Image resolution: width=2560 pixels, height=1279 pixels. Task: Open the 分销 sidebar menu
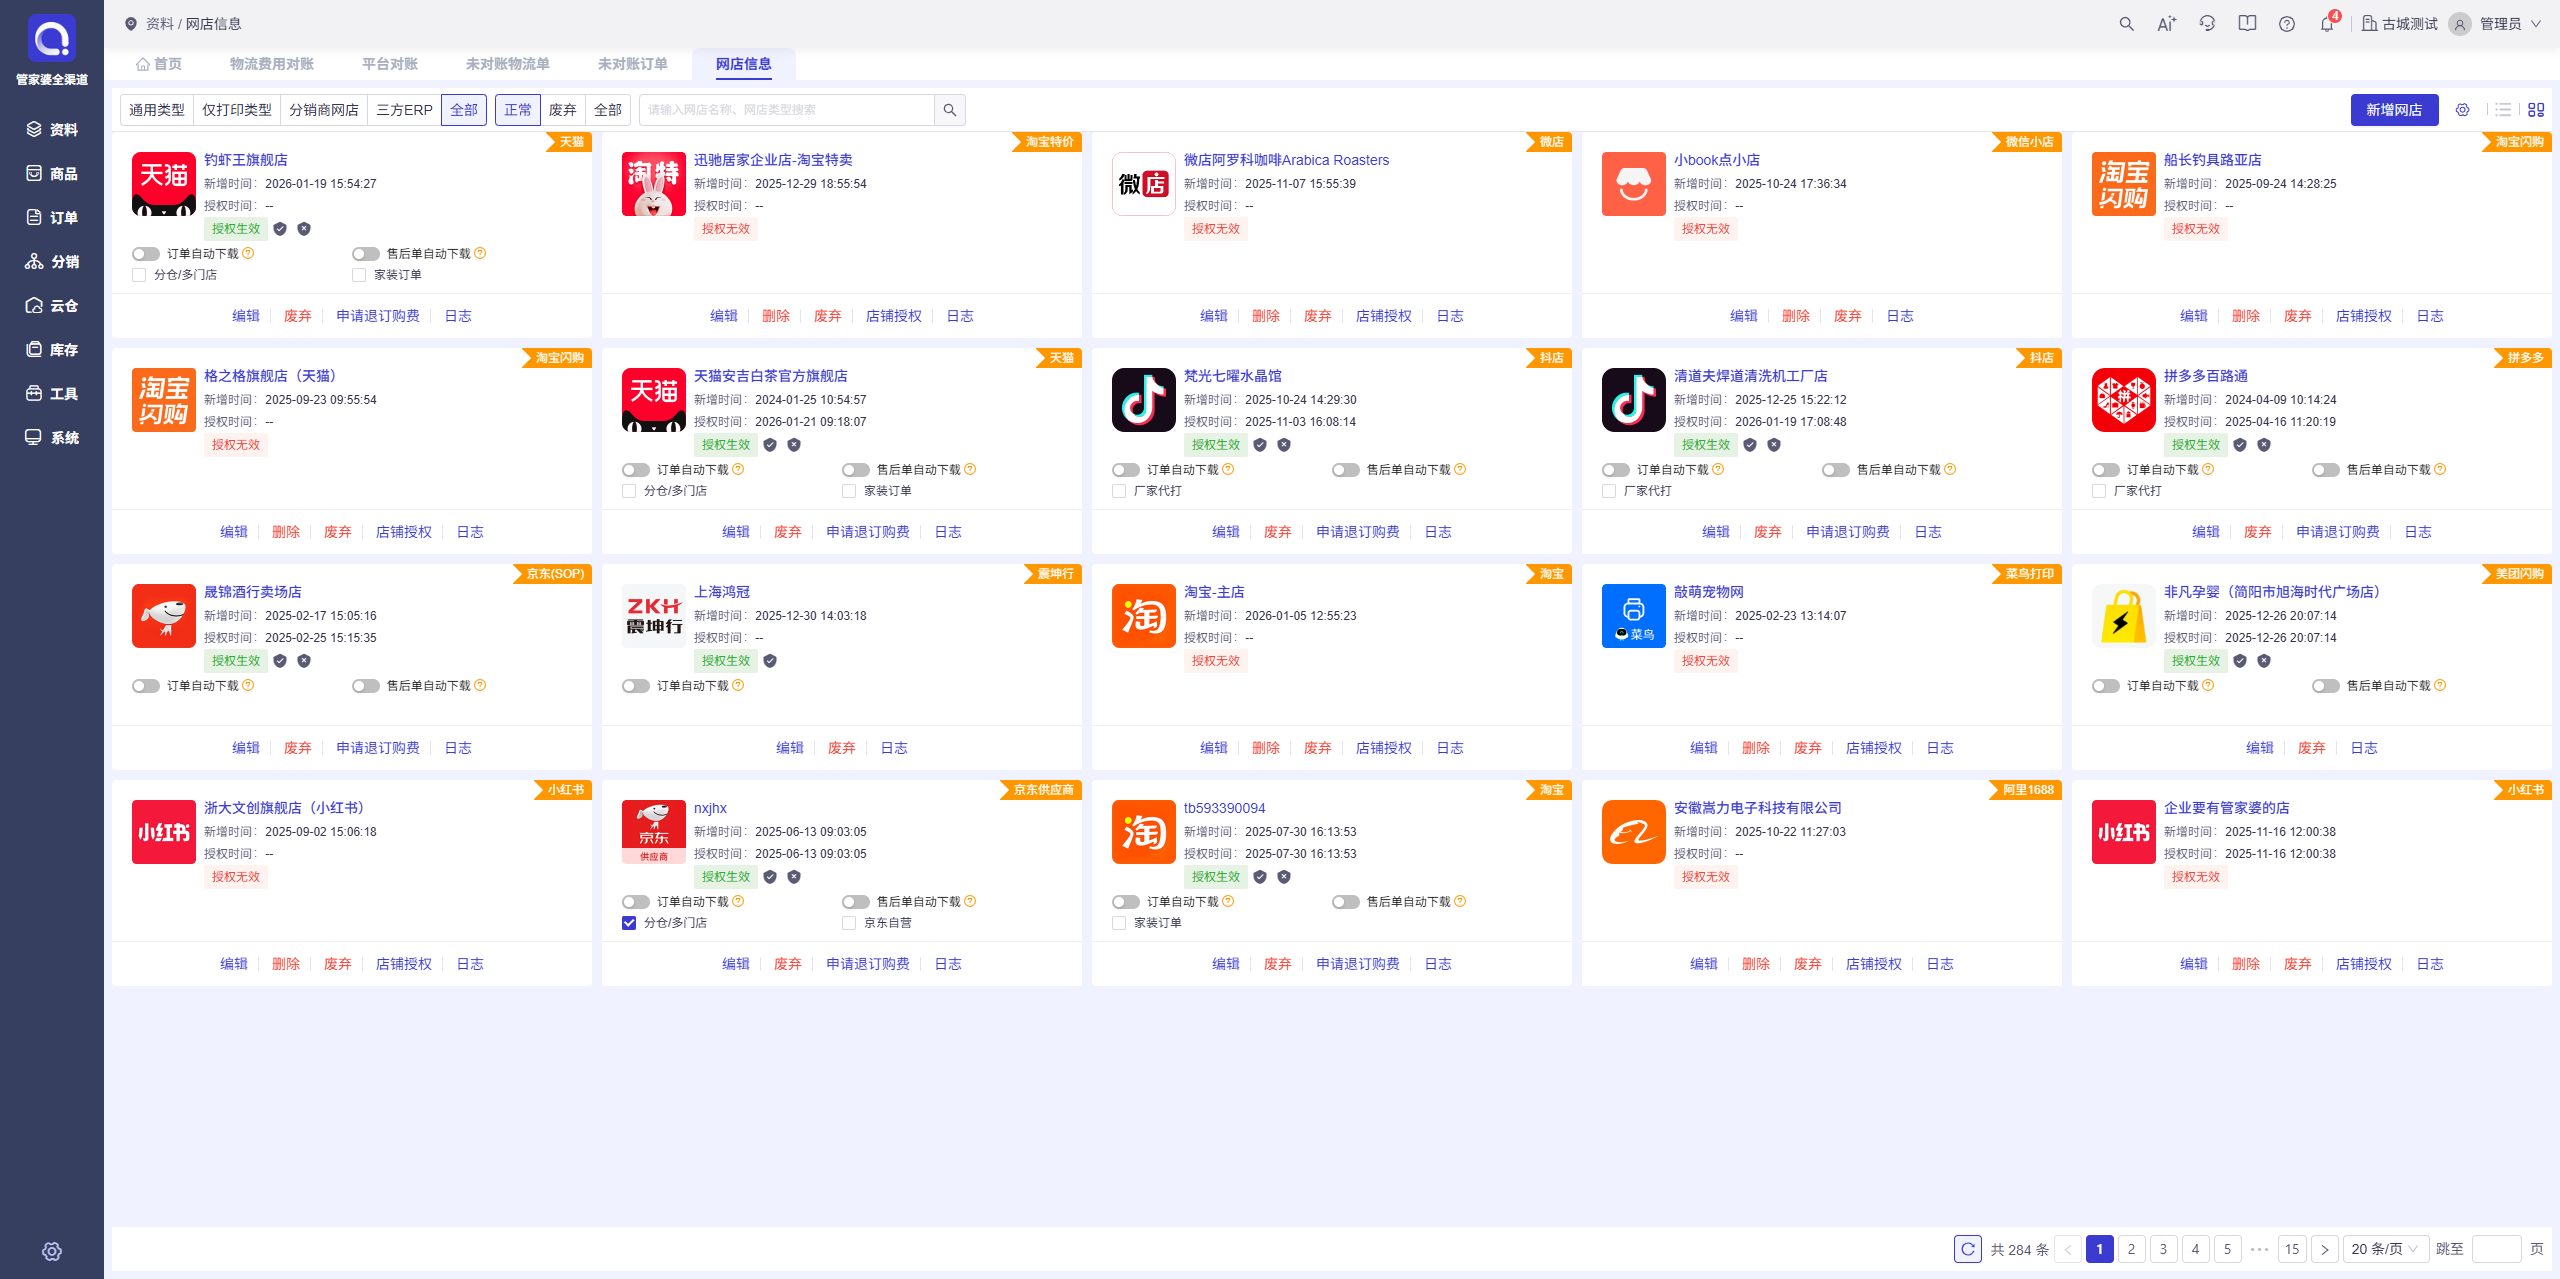tap(52, 261)
